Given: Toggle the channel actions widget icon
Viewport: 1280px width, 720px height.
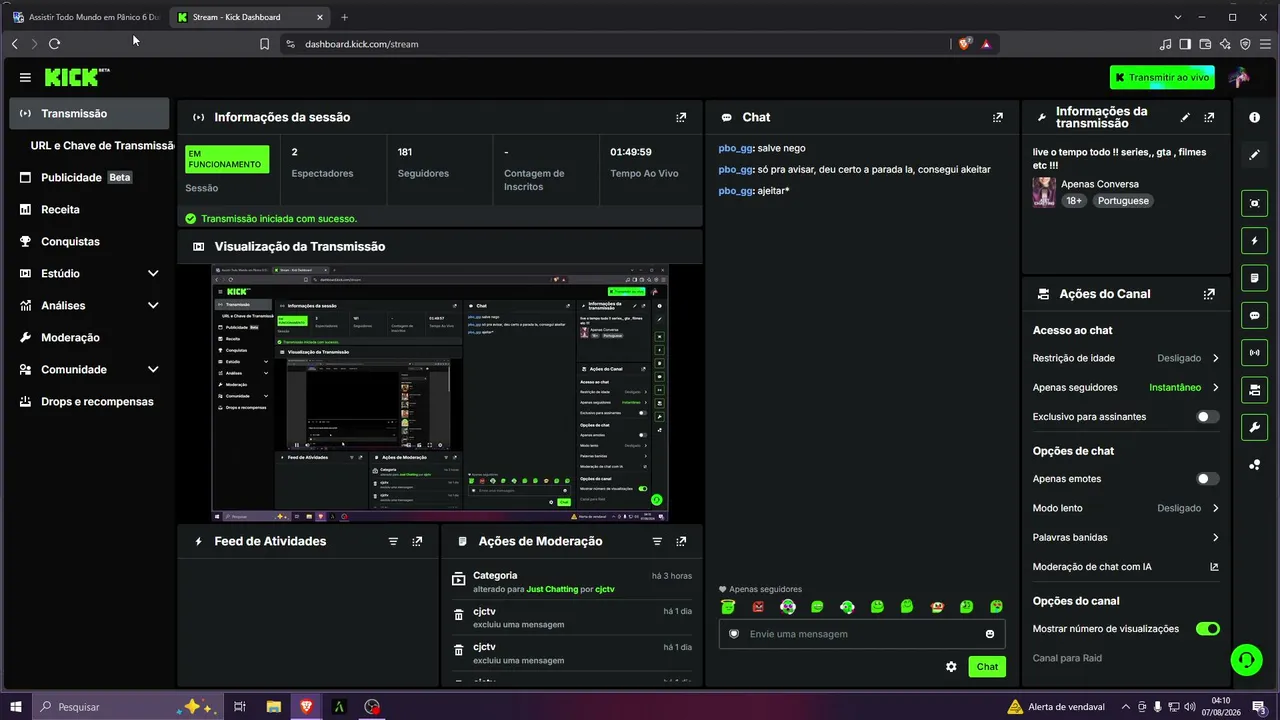Looking at the screenshot, I should point(1254,391).
